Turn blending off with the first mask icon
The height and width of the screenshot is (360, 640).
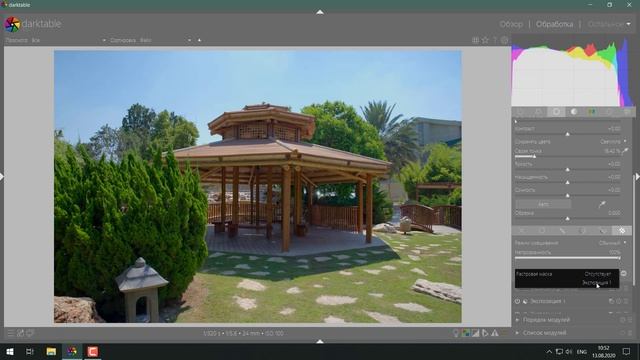[x=522, y=231]
